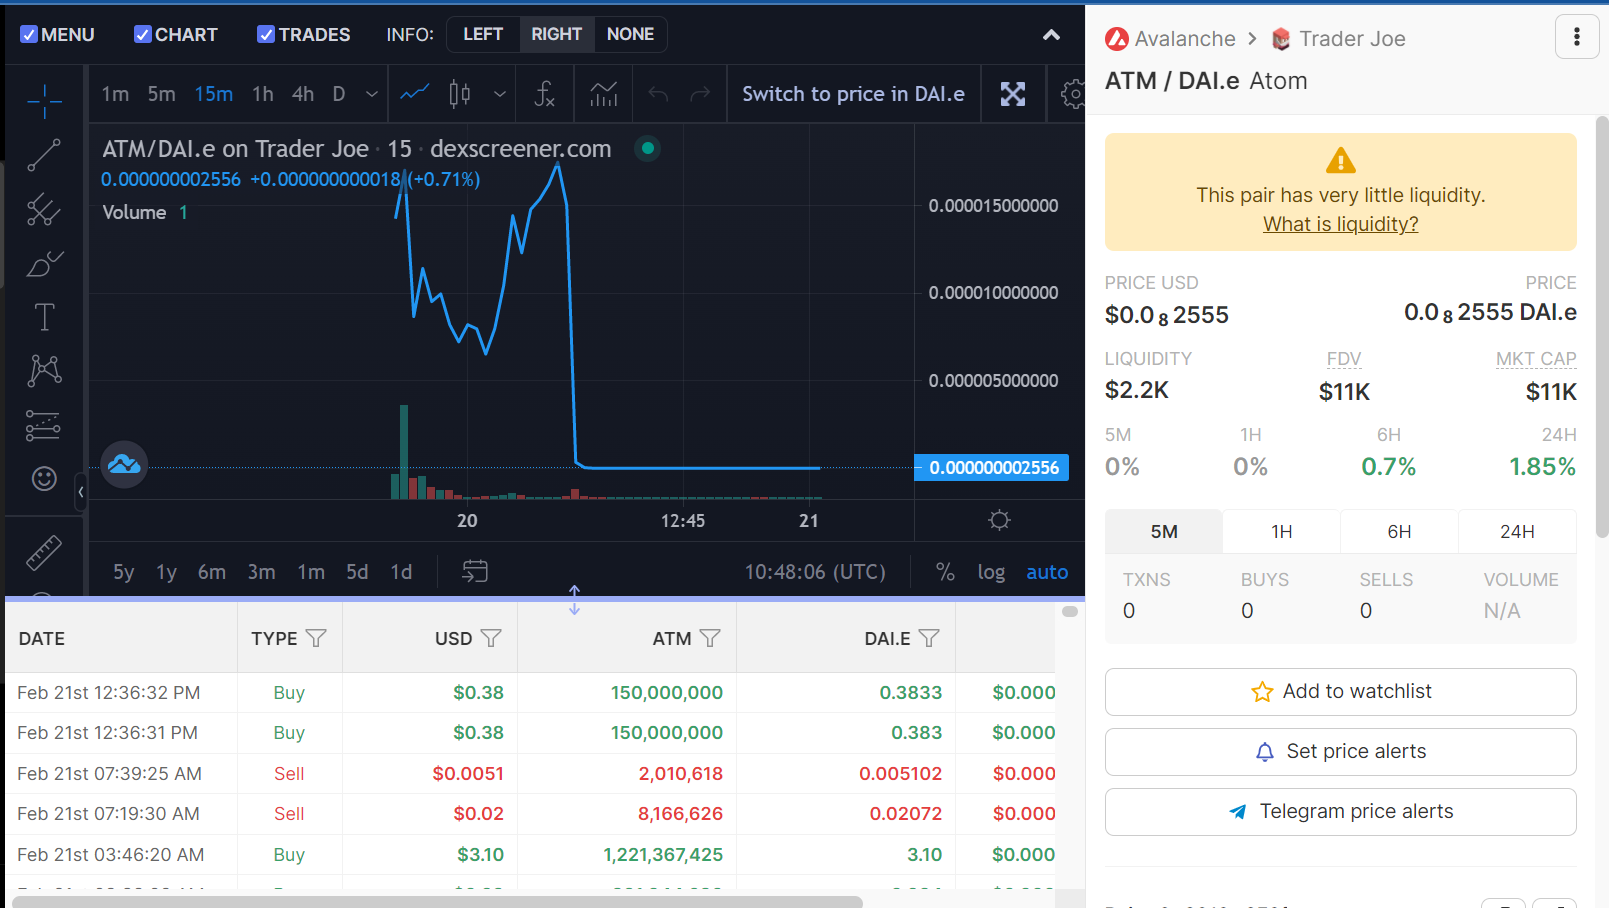Expand the chart style dropdown arrow
The image size is (1609, 908).
[x=499, y=94]
